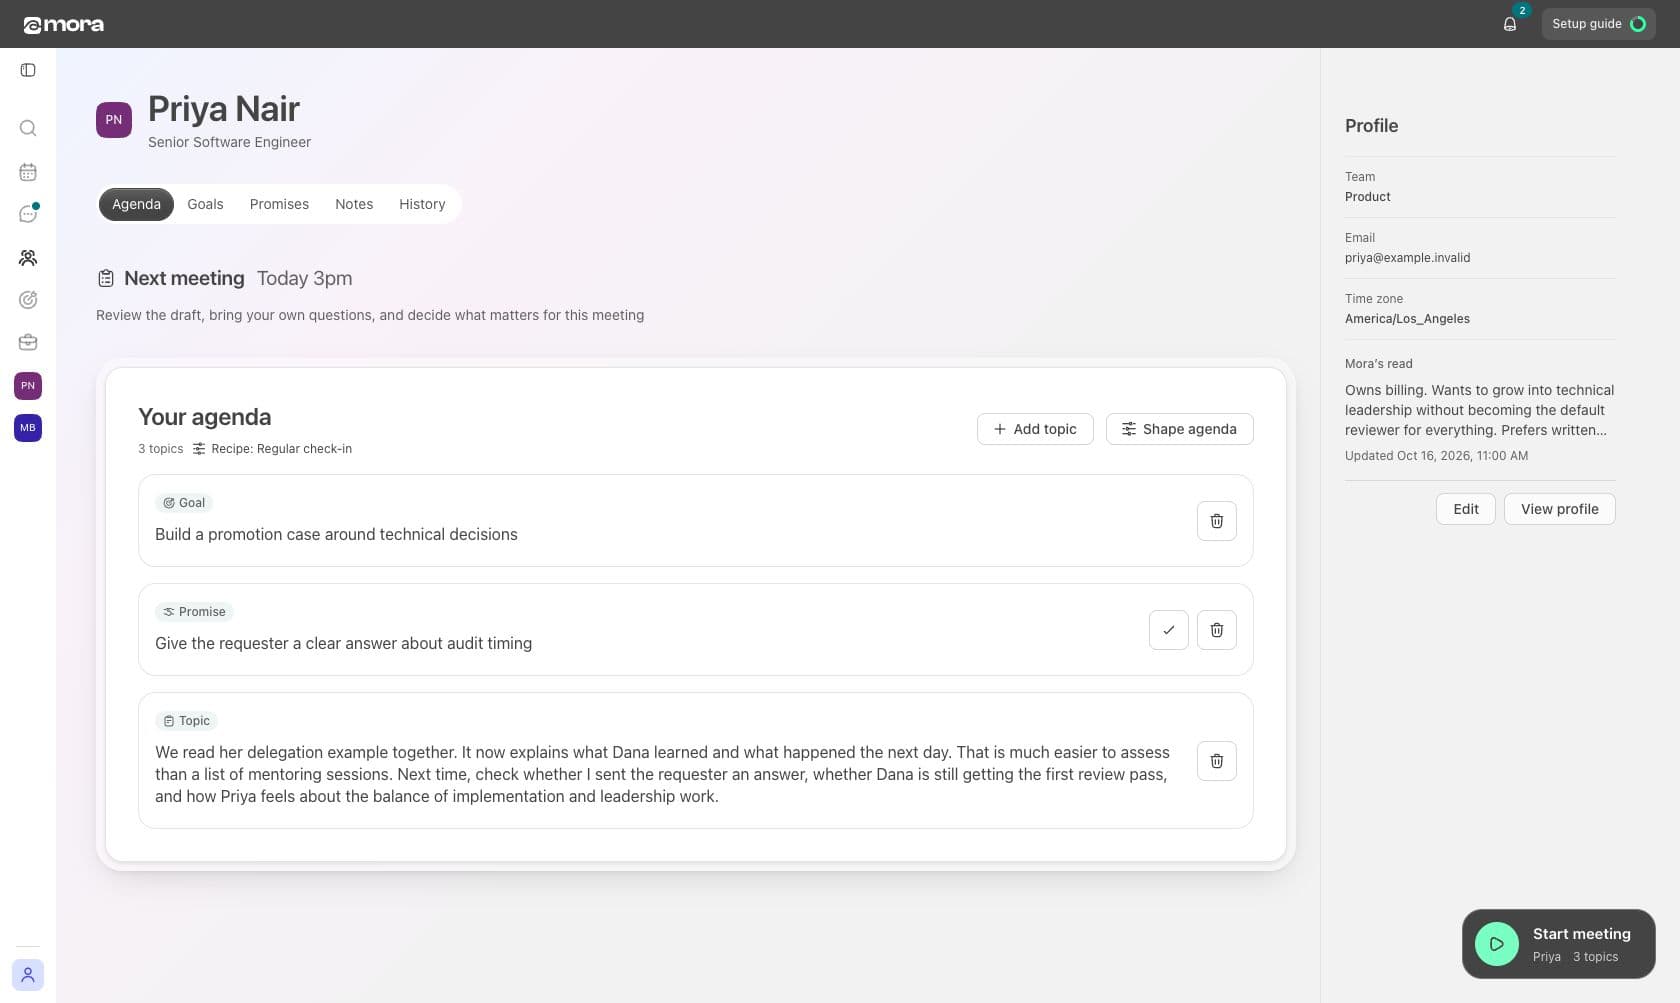1680x1003 pixels.
Task: Open Shape agenda options
Action: (1179, 429)
